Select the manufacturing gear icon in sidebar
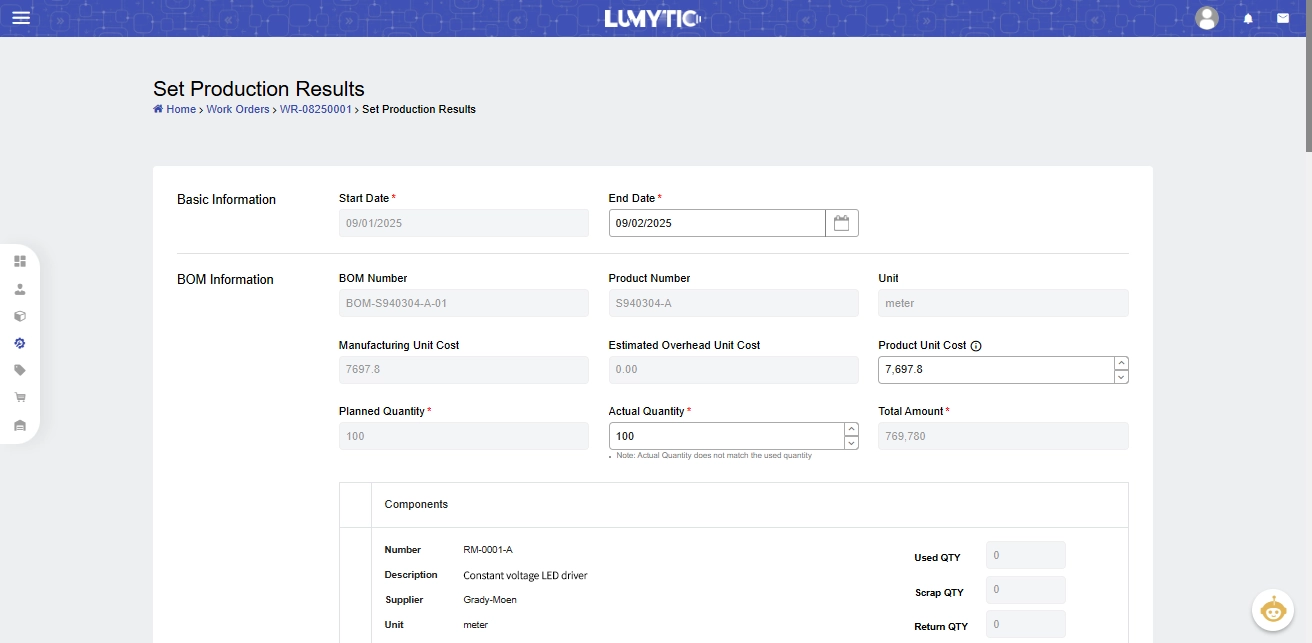The image size is (1312, 643). click(20, 343)
